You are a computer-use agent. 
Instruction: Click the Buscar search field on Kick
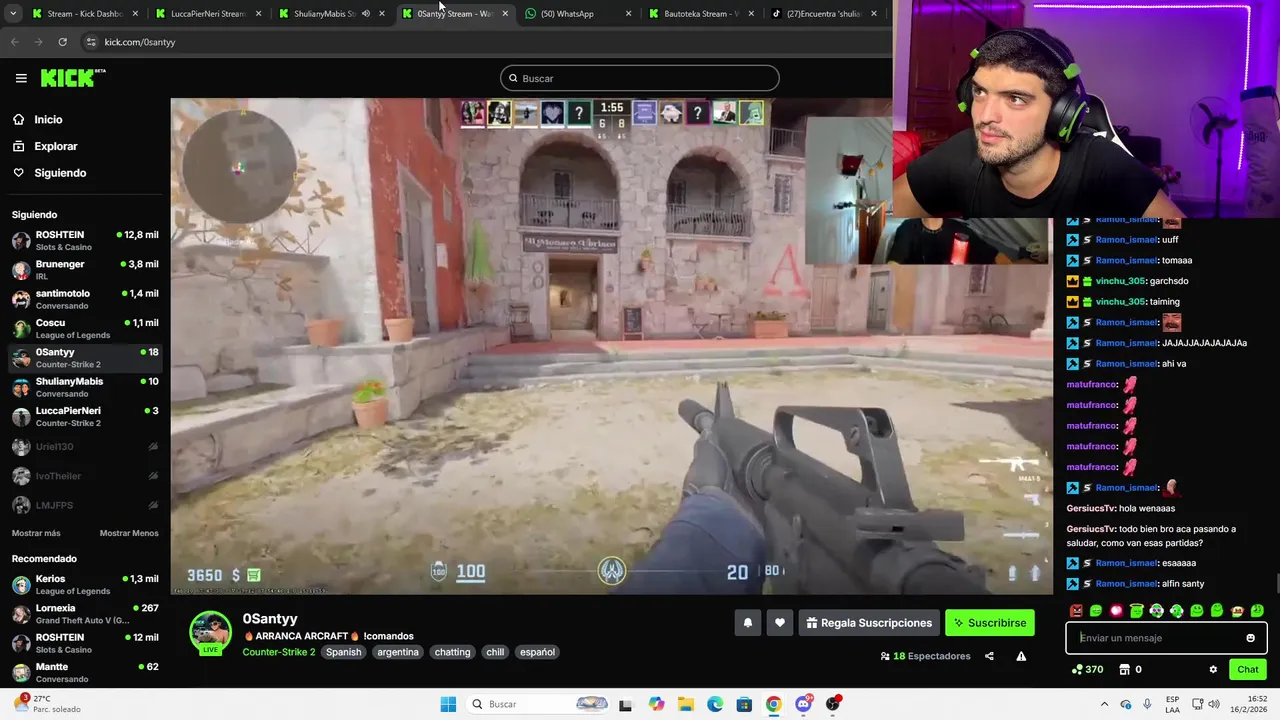pyautogui.click(x=640, y=78)
